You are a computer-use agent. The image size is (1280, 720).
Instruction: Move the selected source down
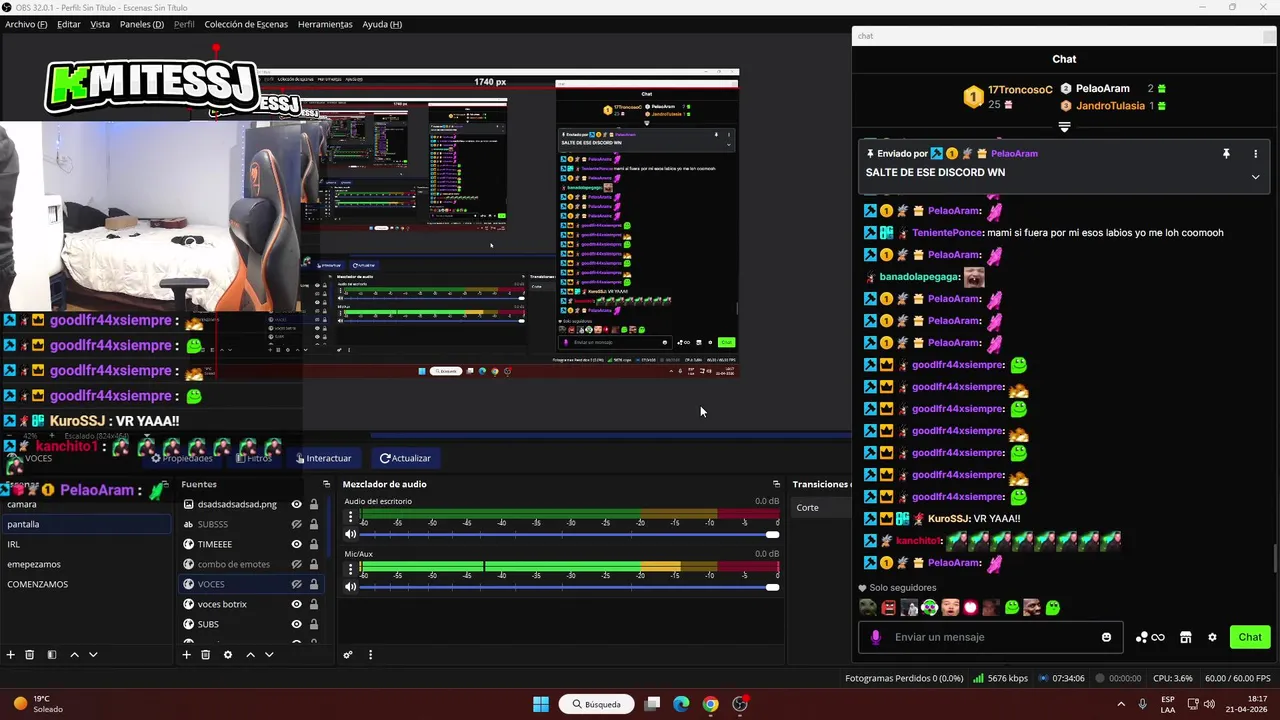point(269,654)
